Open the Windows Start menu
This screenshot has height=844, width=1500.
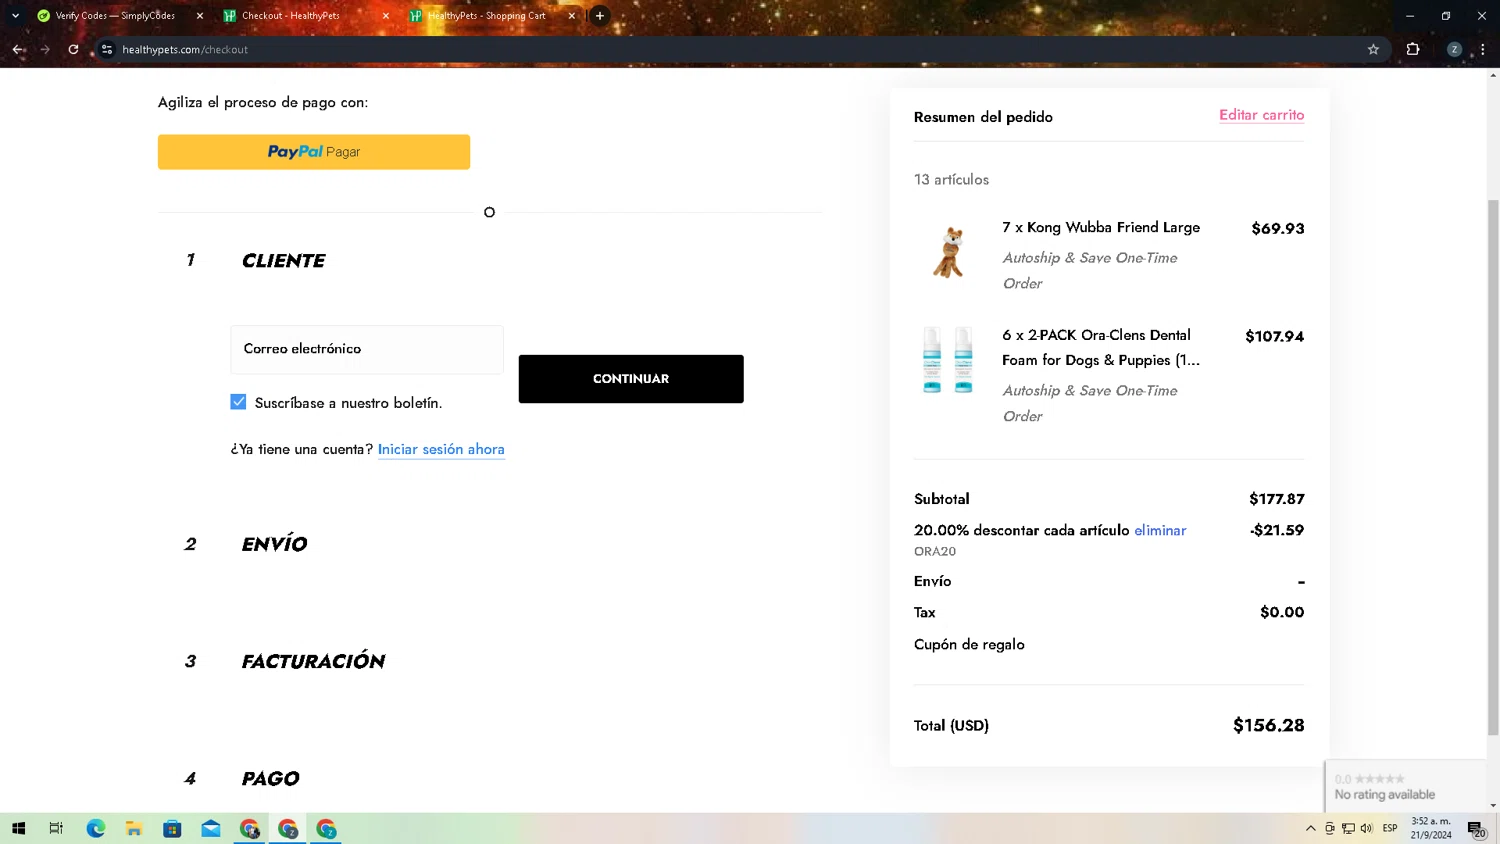[x=18, y=828]
